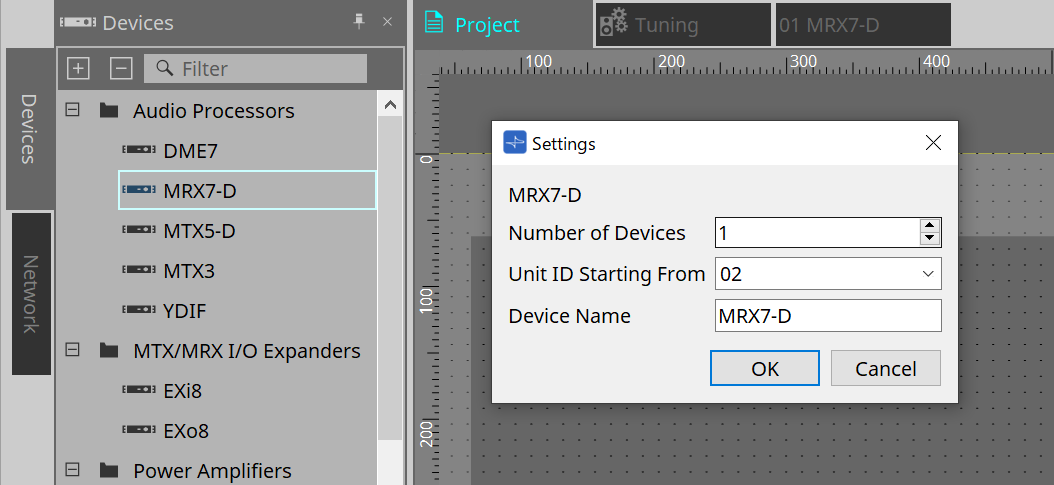
Task: Select the MTX/MRX I/O Expanders label
Action: pos(247,351)
